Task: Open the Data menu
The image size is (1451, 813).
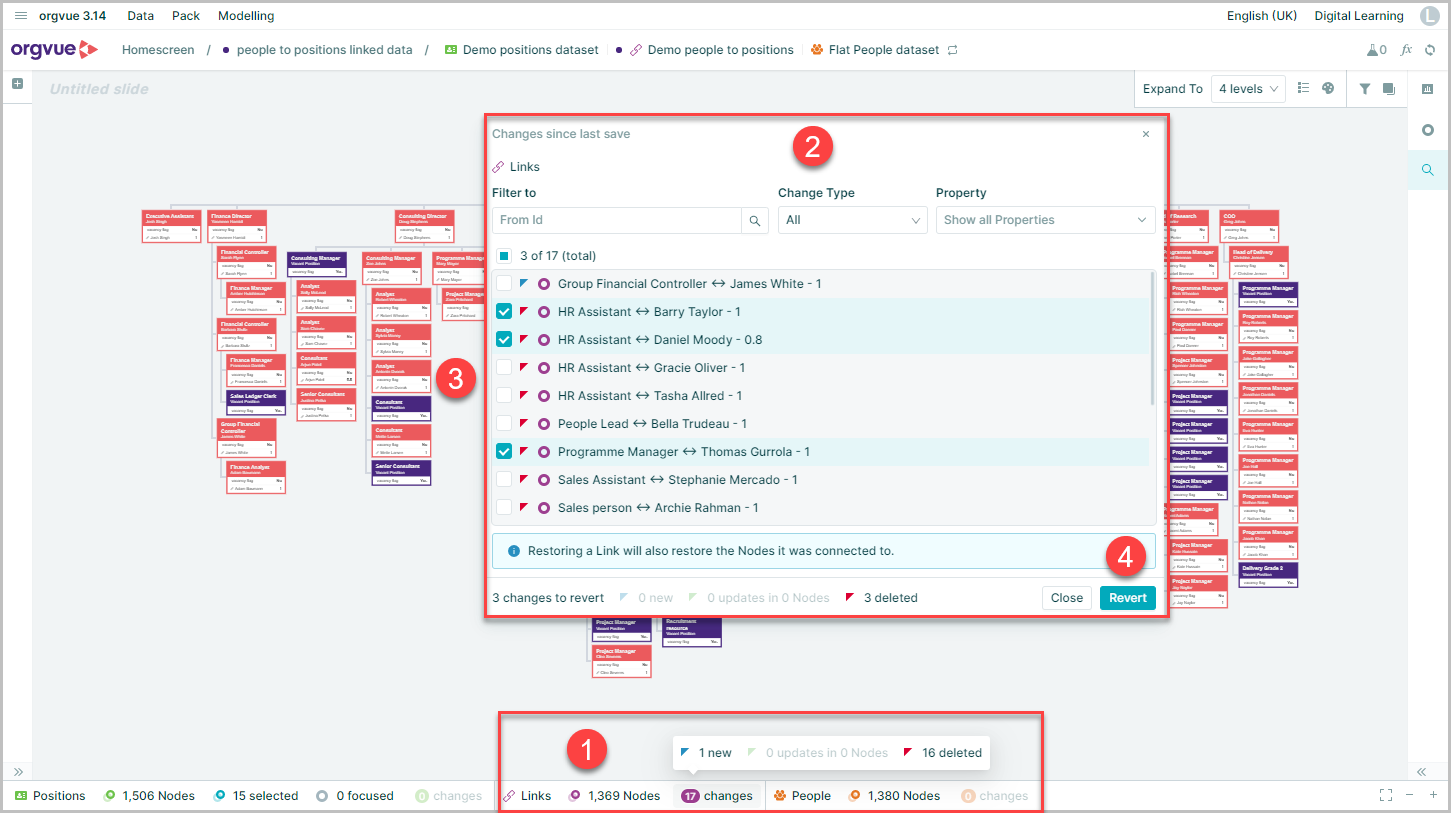Action: point(141,16)
